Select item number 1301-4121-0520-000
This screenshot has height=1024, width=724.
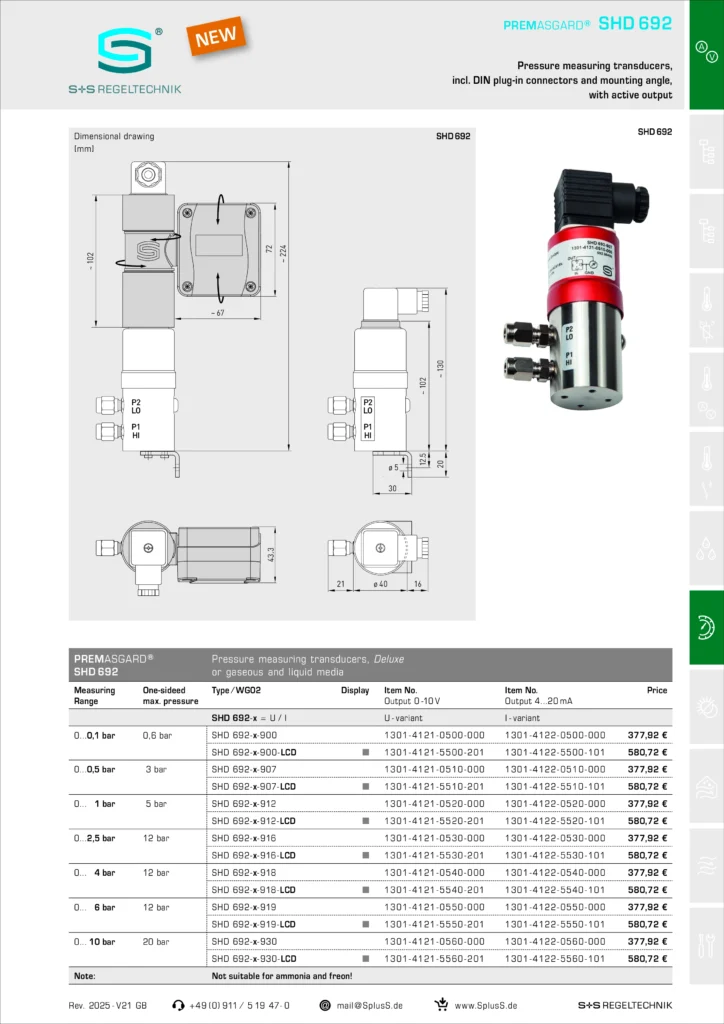[434, 804]
